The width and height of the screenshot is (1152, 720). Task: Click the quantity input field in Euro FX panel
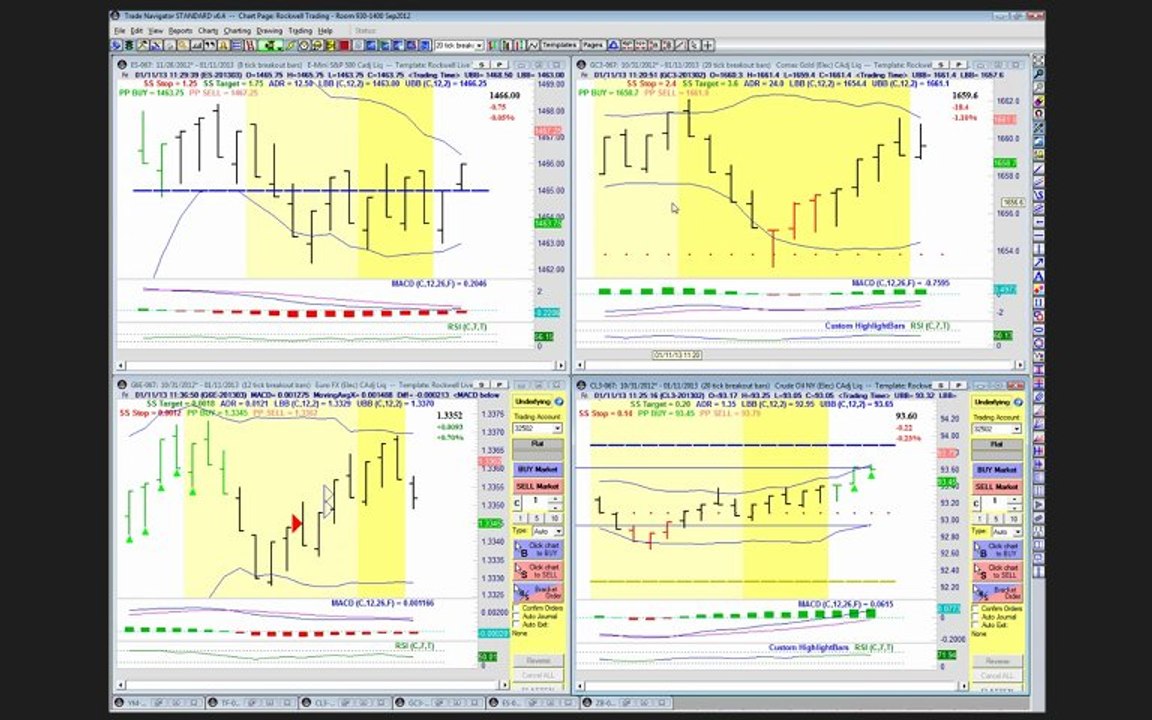(x=536, y=503)
